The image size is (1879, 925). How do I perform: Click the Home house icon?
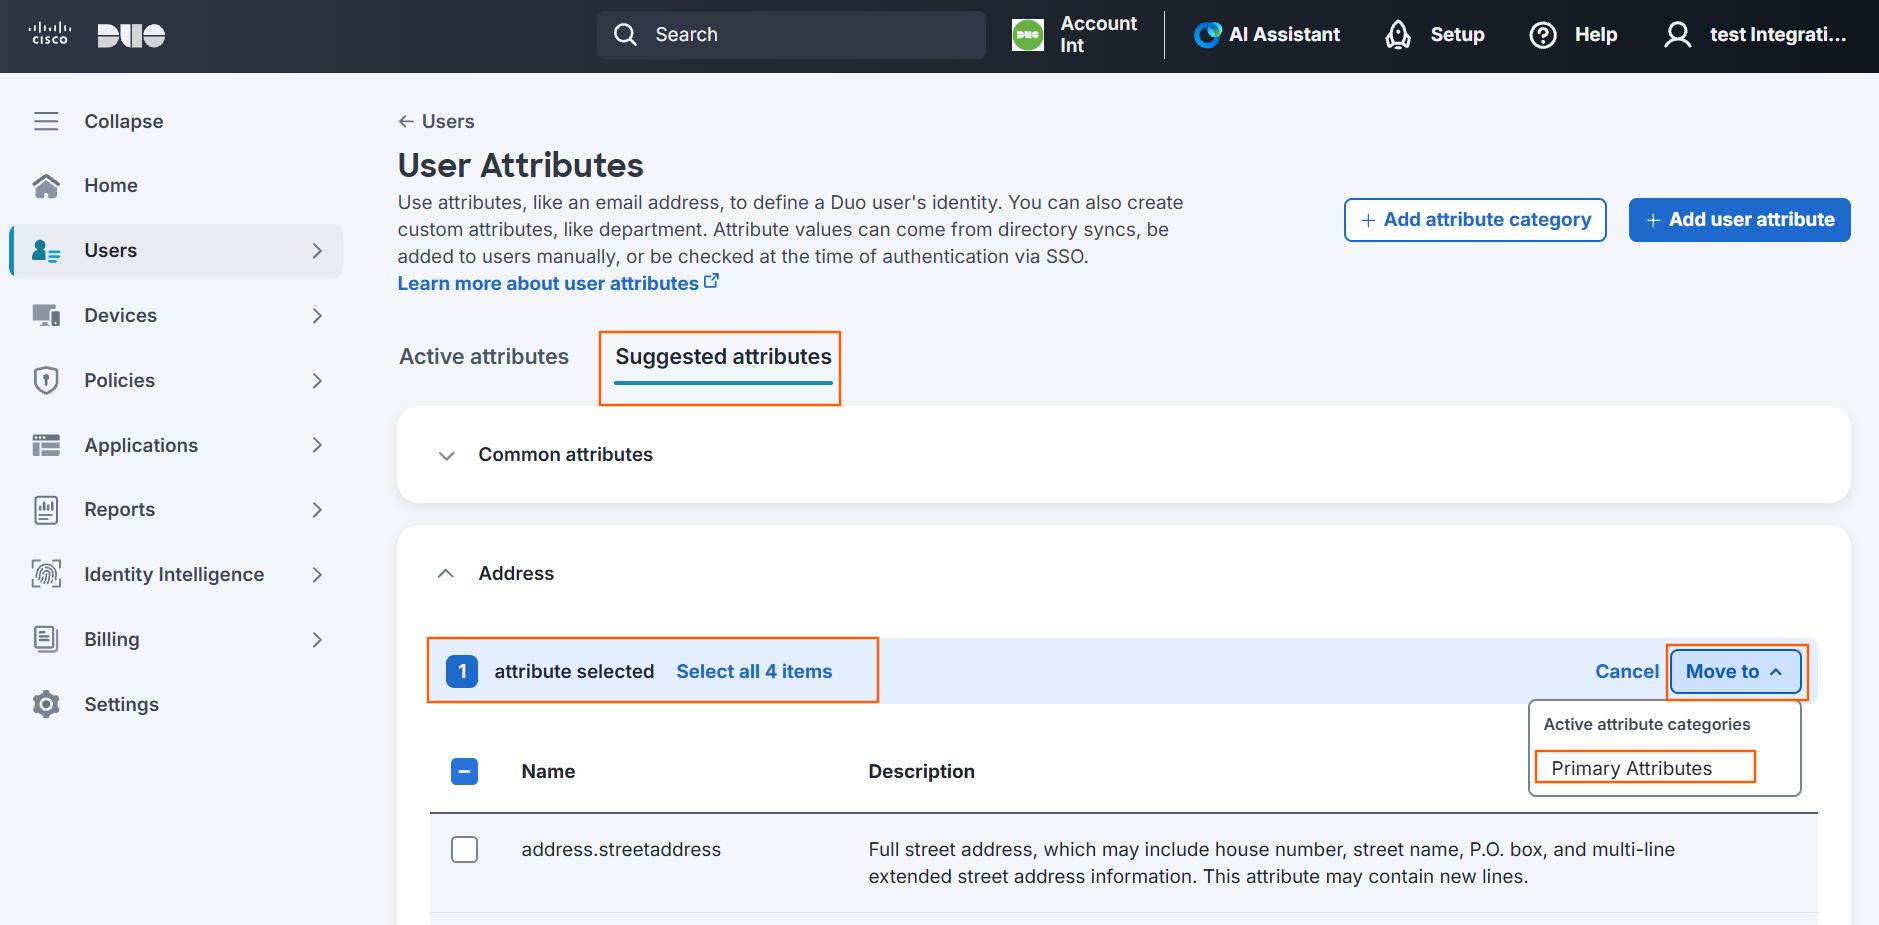[x=46, y=186]
